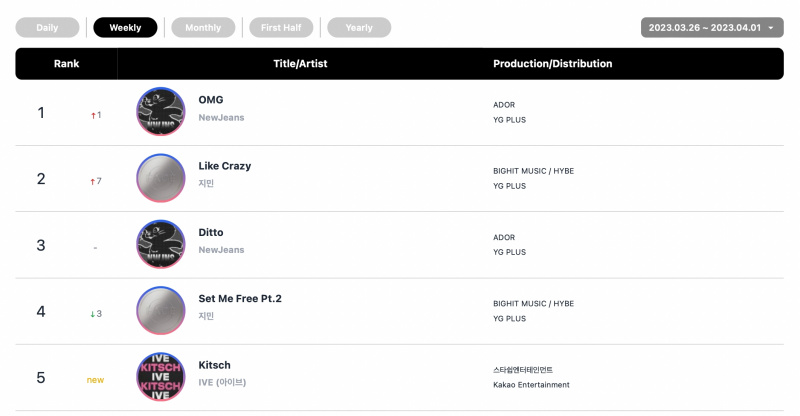Click the Rank column header

tap(66, 64)
